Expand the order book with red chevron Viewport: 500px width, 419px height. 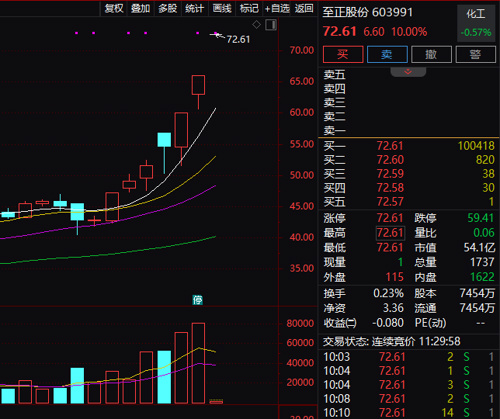(408, 72)
